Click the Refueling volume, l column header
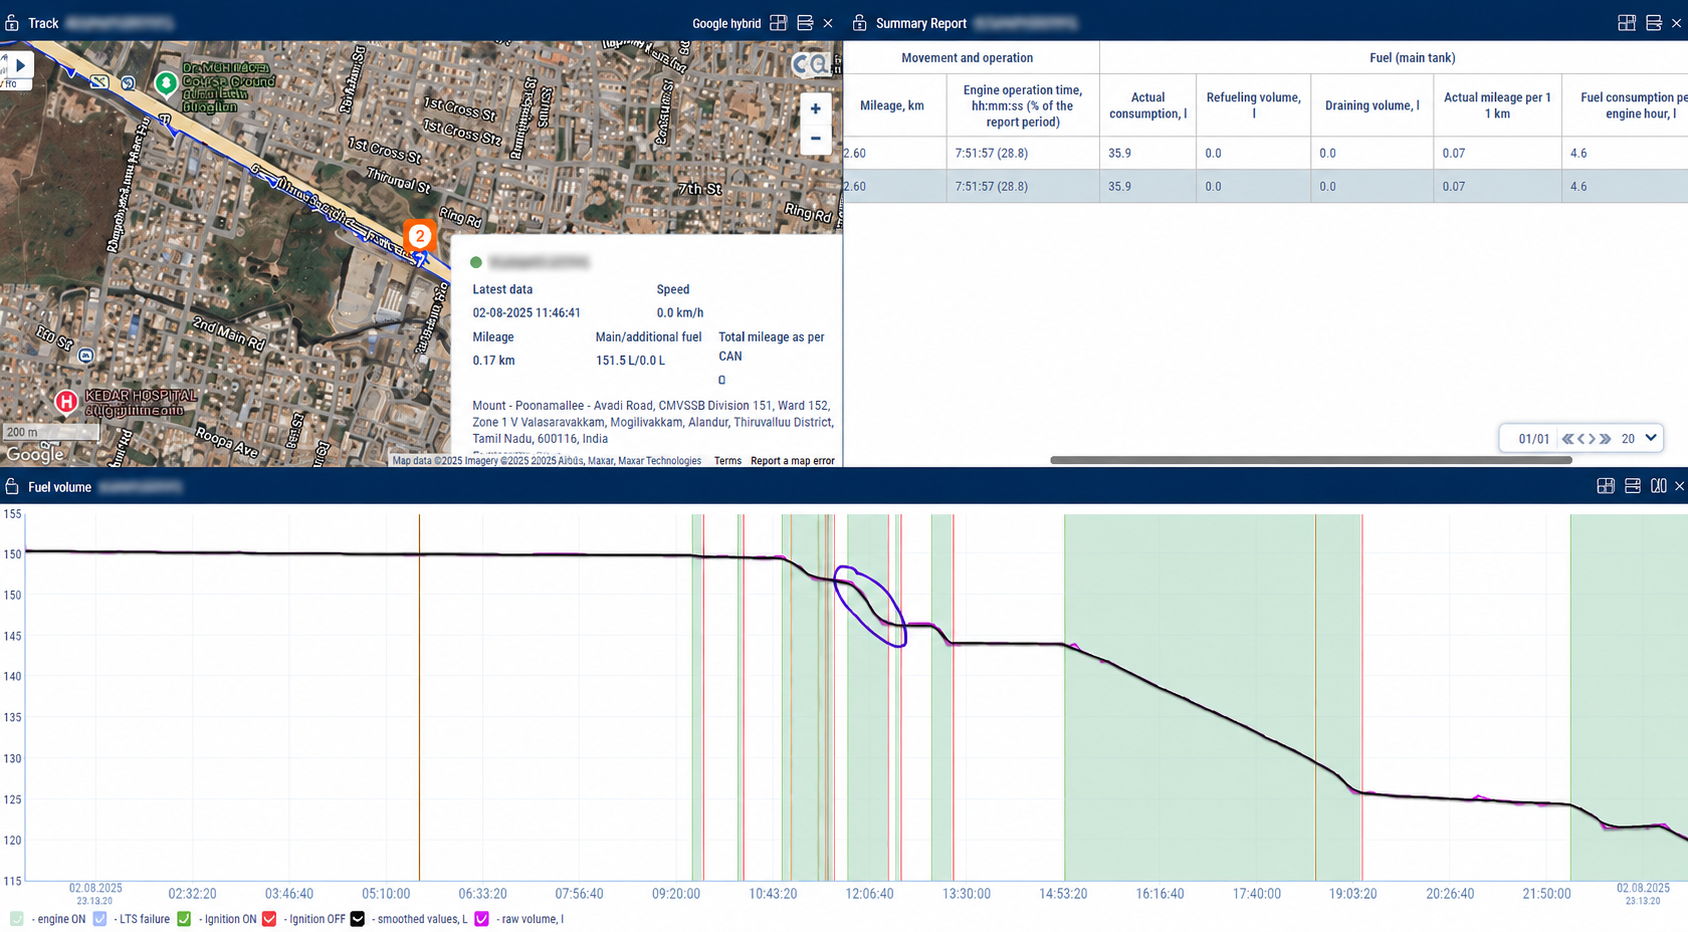Viewport: 1688px width, 932px height. [1253, 105]
